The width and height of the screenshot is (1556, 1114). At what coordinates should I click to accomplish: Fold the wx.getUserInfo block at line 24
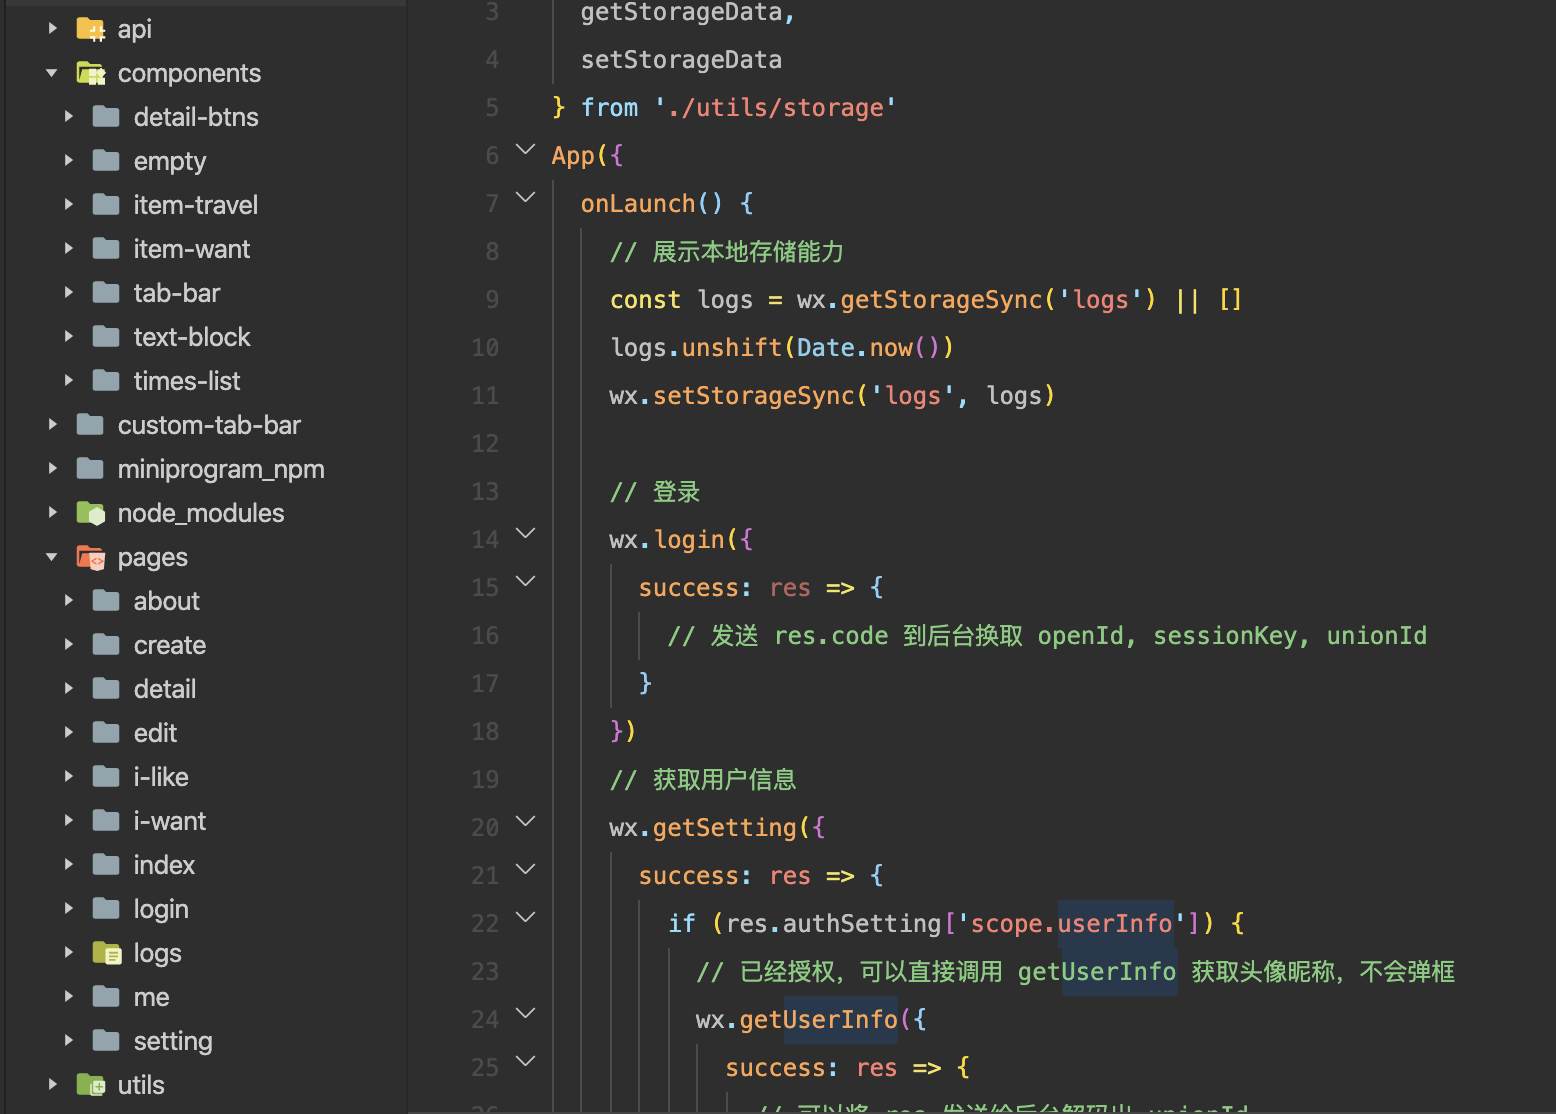[525, 1014]
